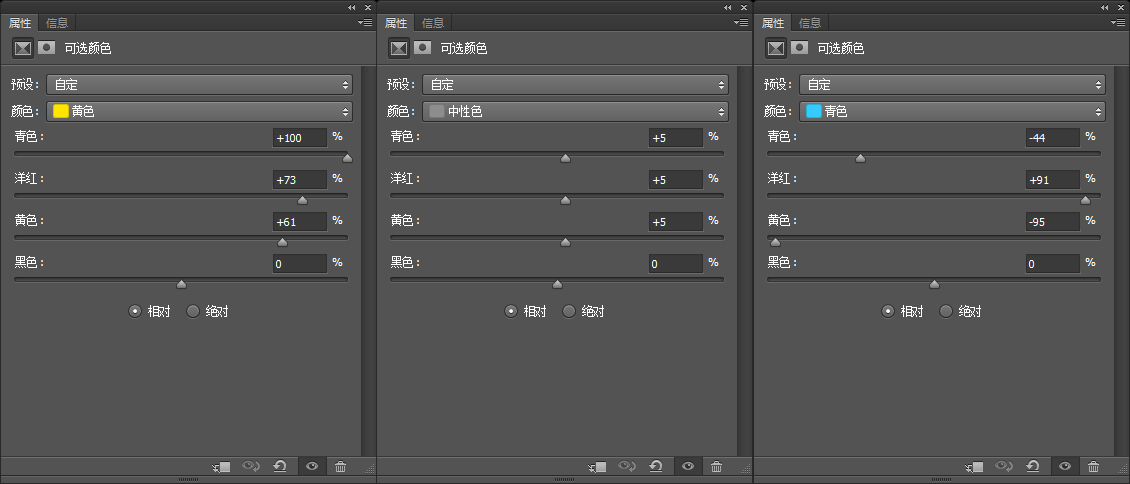Delete adjustment layer in Yellows panel
This screenshot has width=1130, height=484.
pyautogui.click(x=341, y=467)
